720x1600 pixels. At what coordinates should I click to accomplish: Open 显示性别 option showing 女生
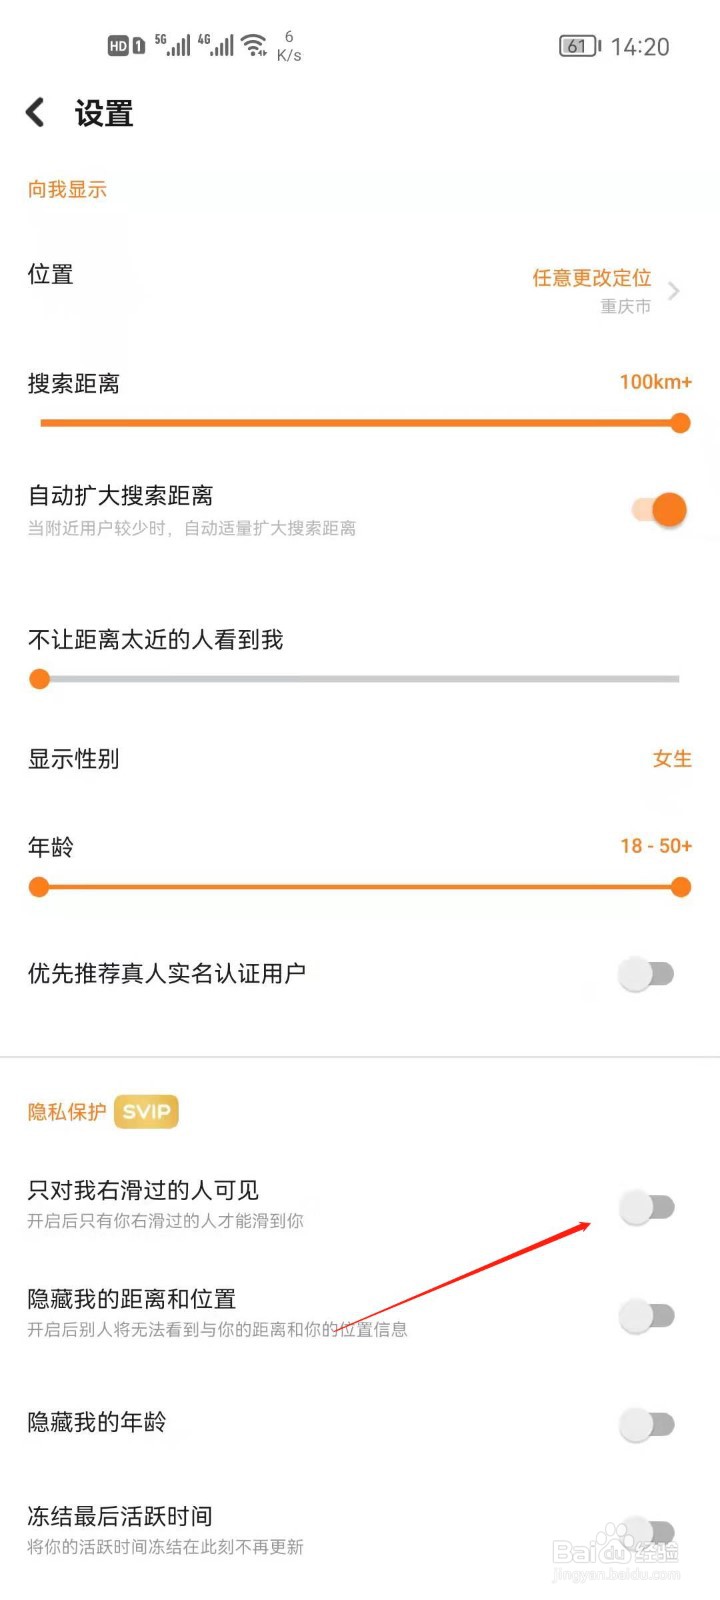pyautogui.click(x=360, y=759)
